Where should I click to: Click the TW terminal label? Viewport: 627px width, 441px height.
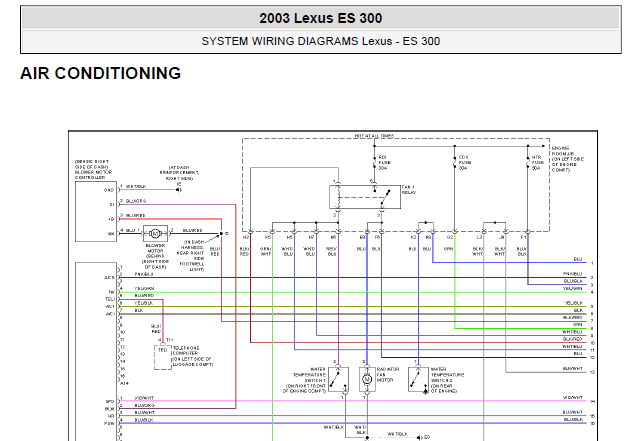[x=112, y=292]
